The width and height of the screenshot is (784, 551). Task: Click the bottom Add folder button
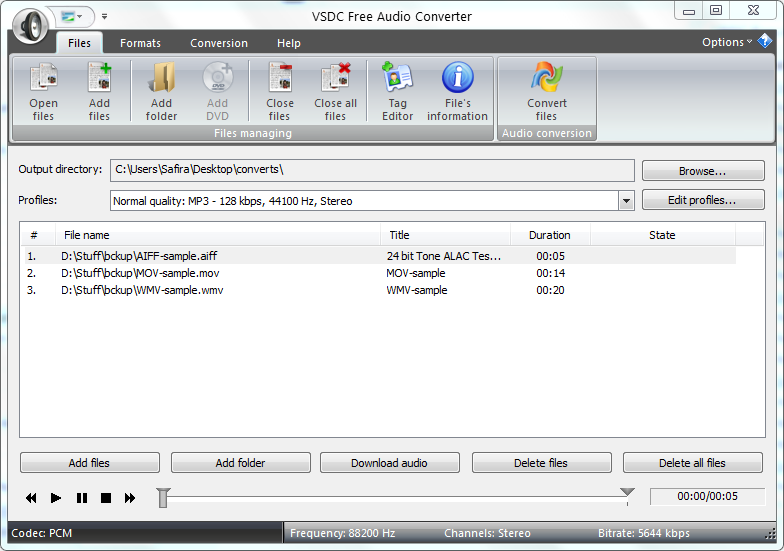(x=240, y=463)
